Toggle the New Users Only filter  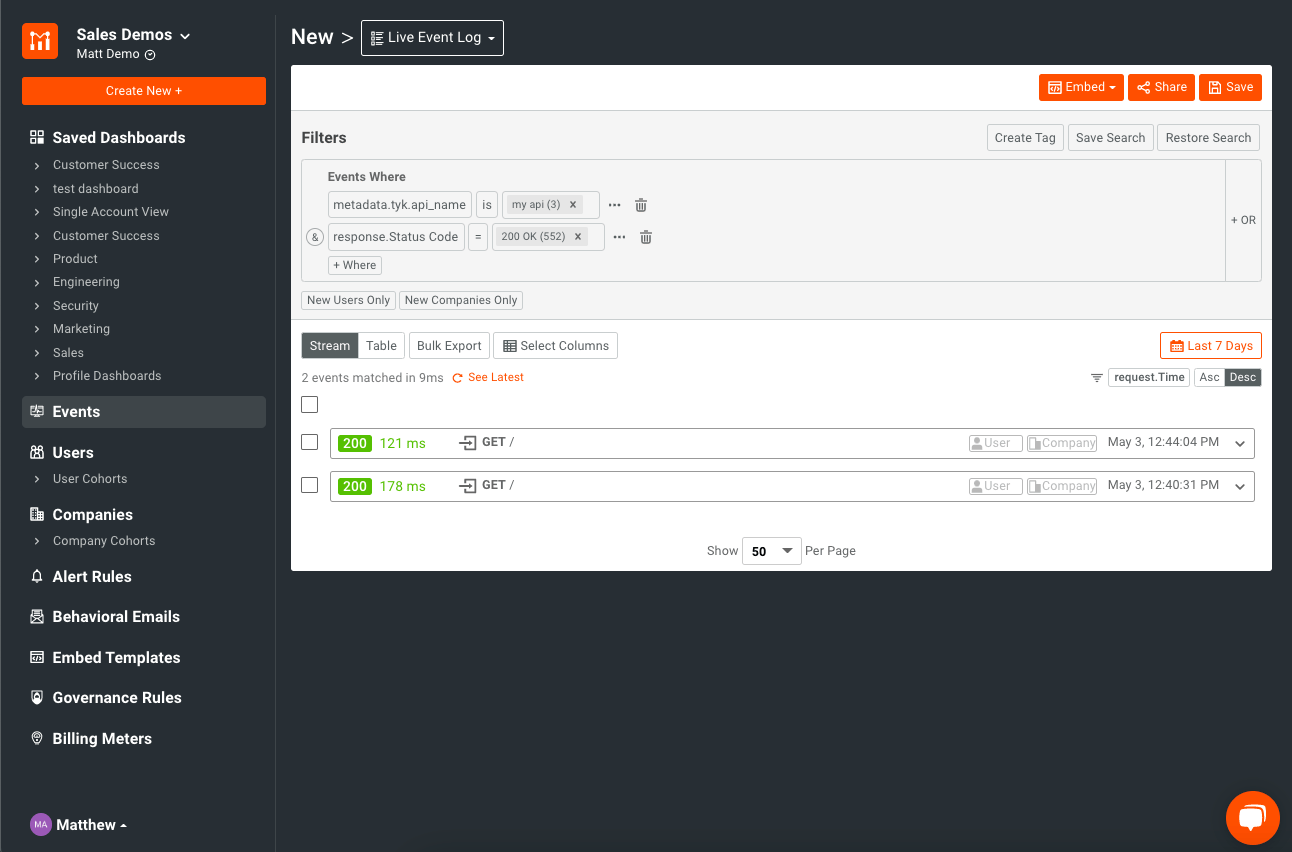(349, 300)
